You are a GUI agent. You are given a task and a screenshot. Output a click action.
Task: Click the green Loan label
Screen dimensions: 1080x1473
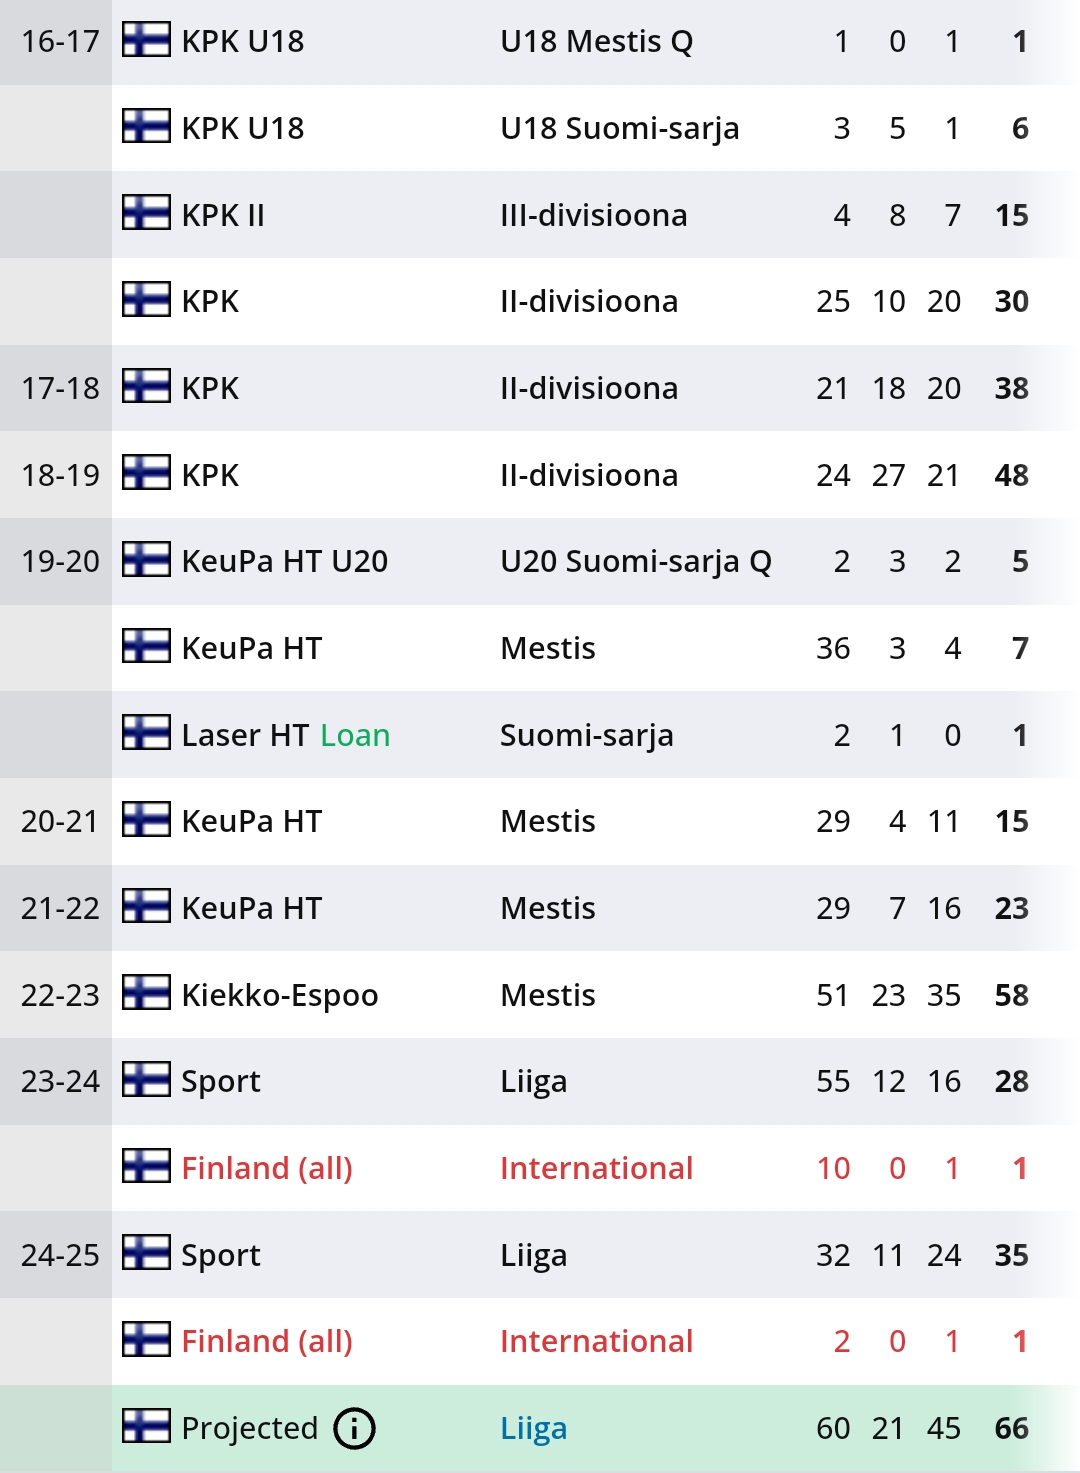point(355,735)
